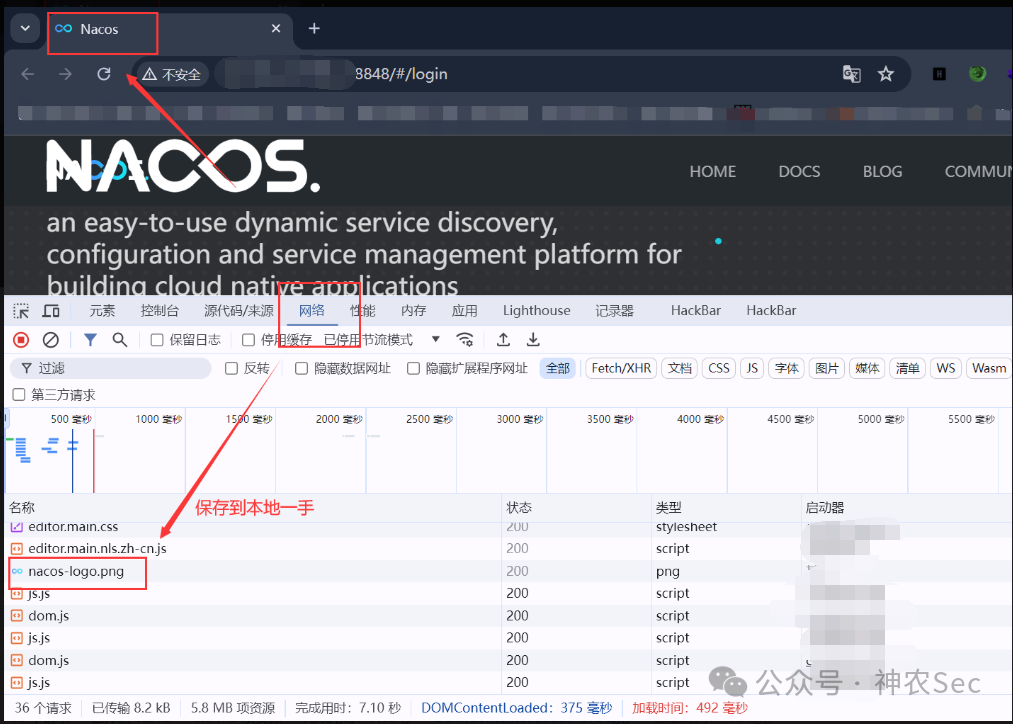Open the HOME navigation link
This screenshot has height=724, width=1013.
(713, 172)
